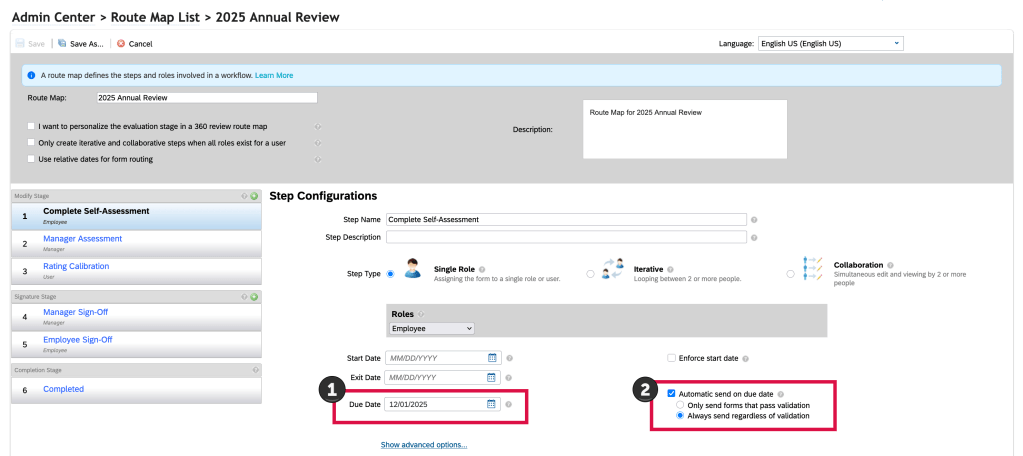Enable 'Use relative dates for form routing'
1023x456 pixels.
[31, 159]
